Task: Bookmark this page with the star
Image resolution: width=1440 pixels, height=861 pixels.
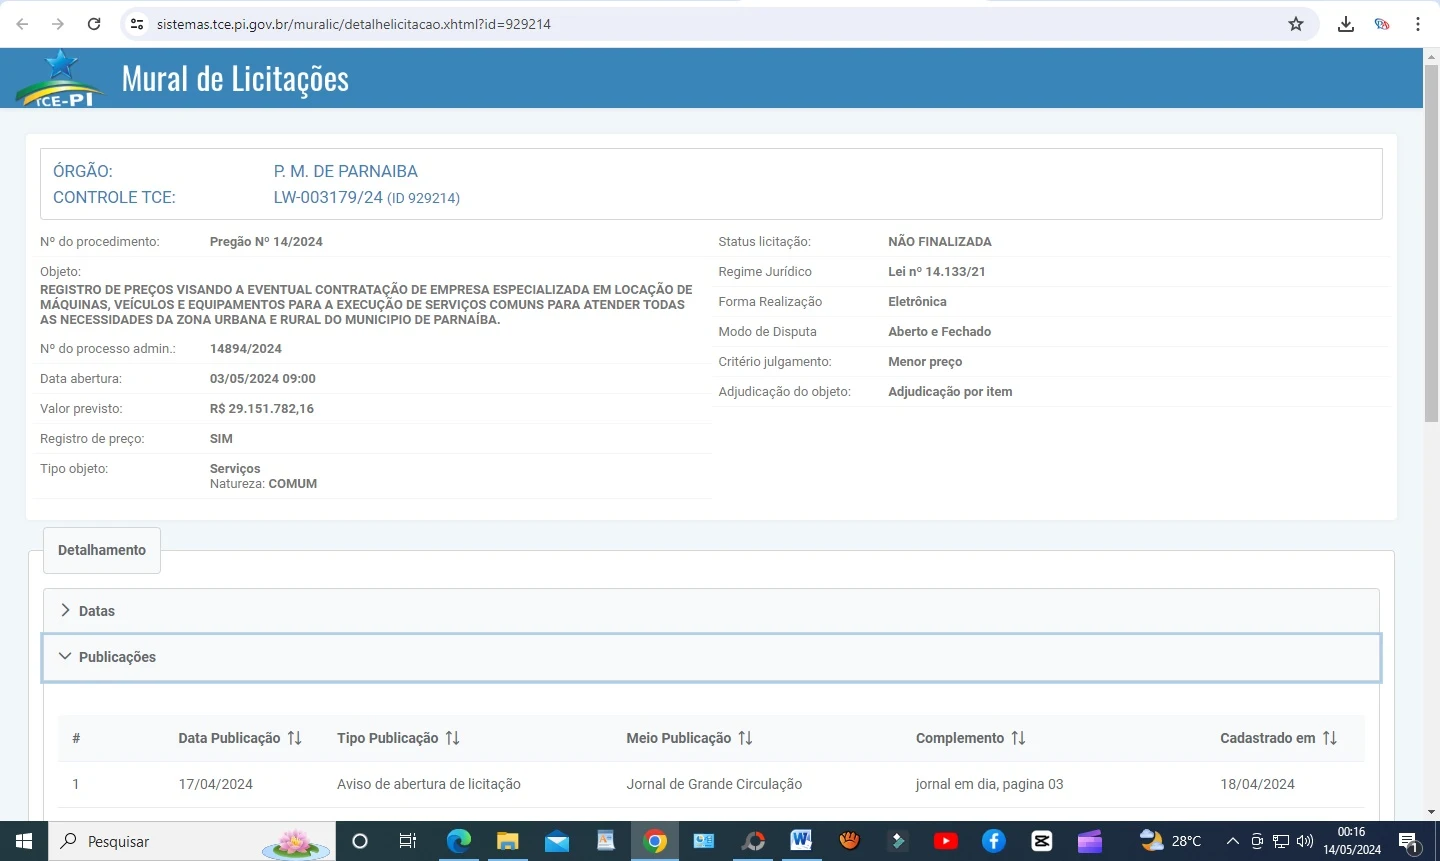Action: pyautogui.click(x=1296, y=24)
